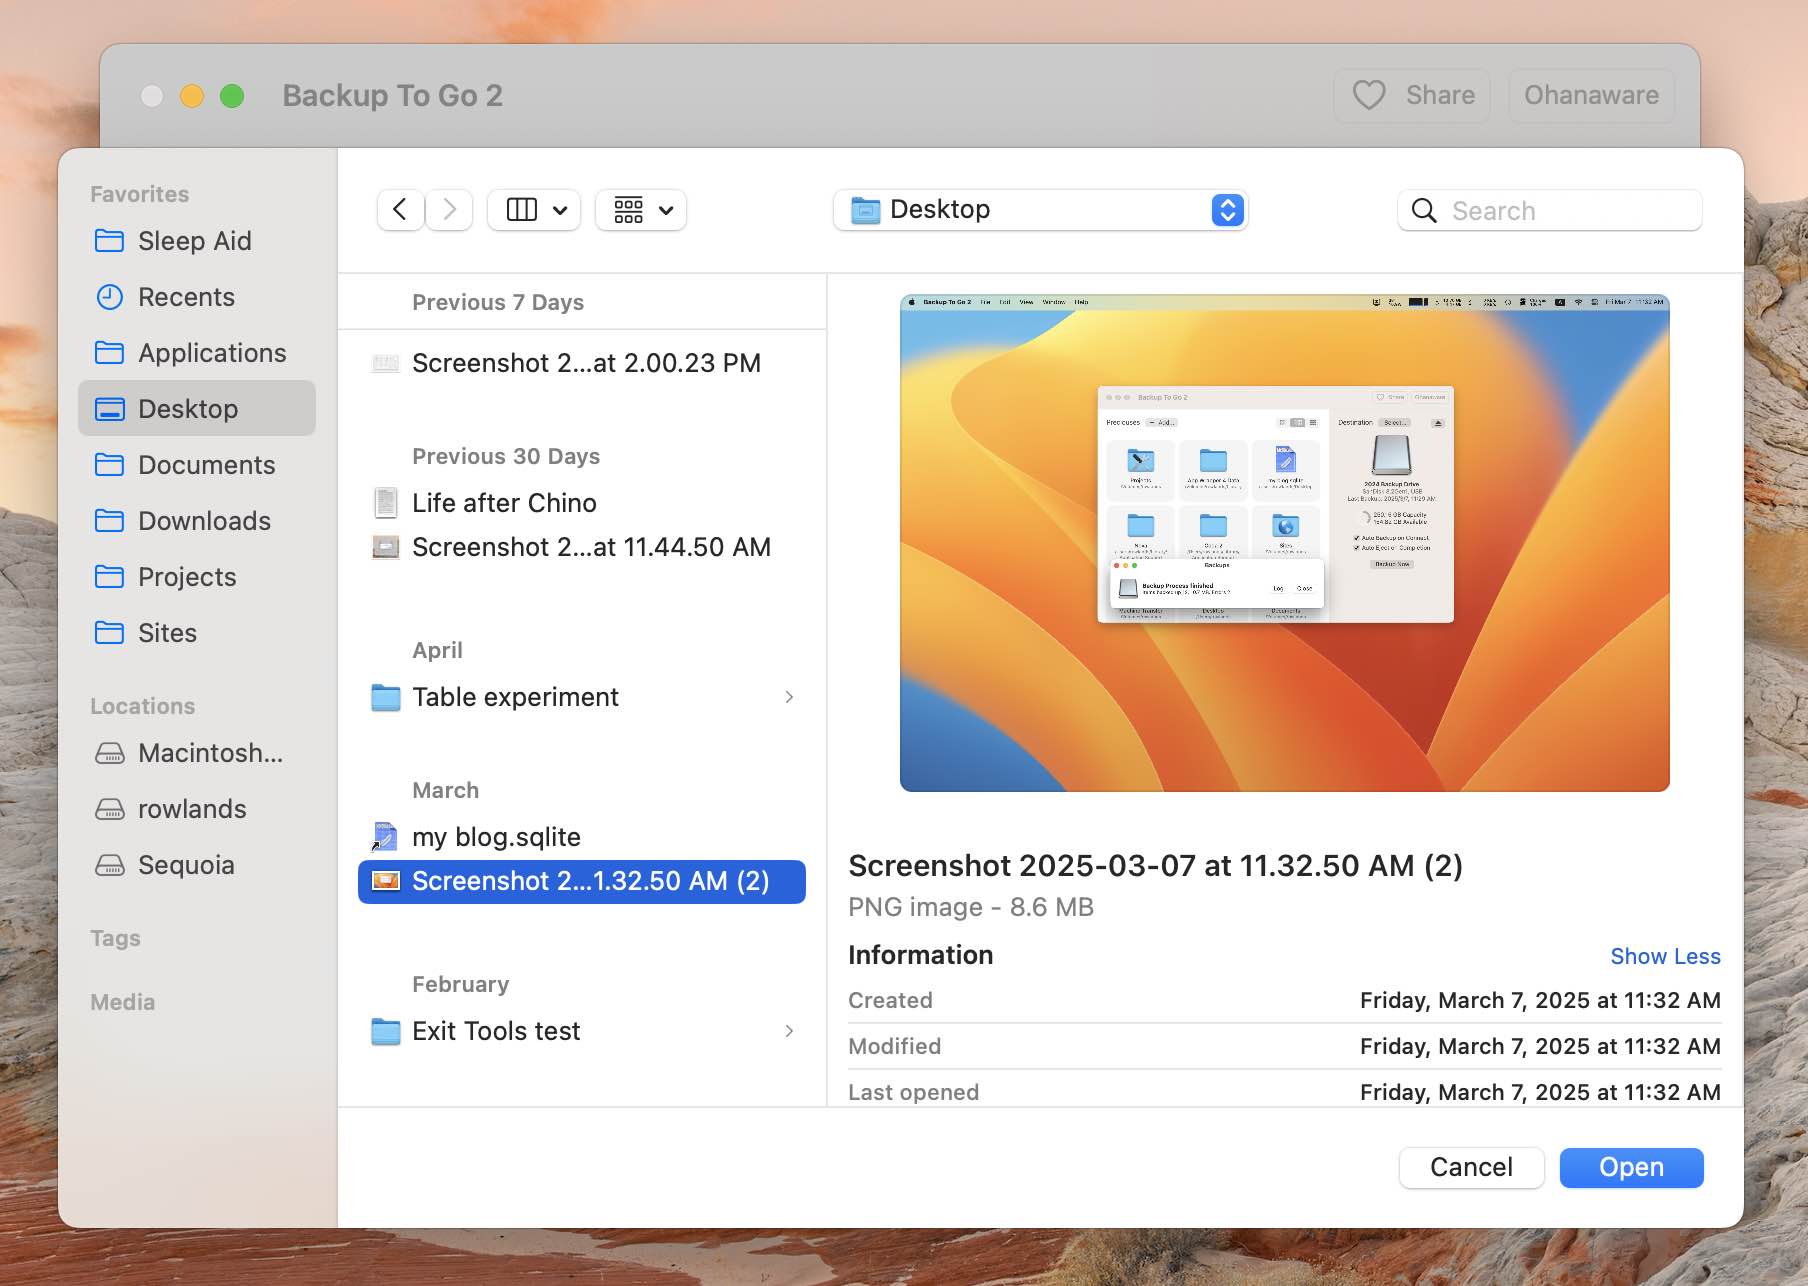Screen dimensions: 1808x1286
Task: Select Macintosh… volume under Locations
Action: (x=197, y=753)
